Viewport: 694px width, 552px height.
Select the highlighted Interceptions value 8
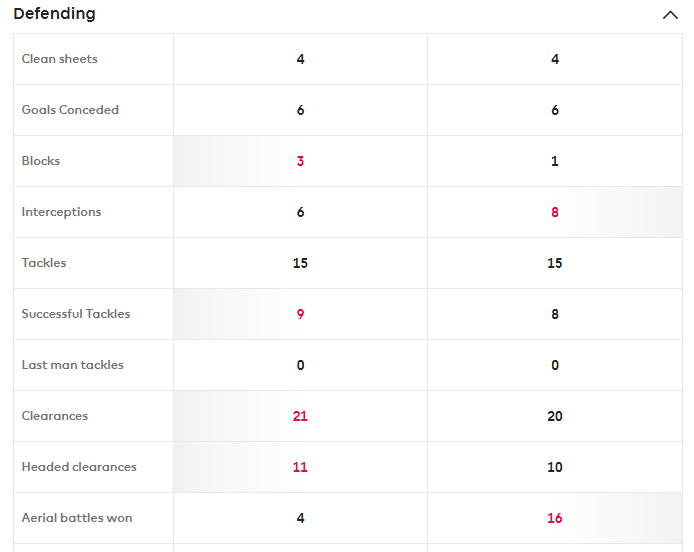tap(555, 212)
